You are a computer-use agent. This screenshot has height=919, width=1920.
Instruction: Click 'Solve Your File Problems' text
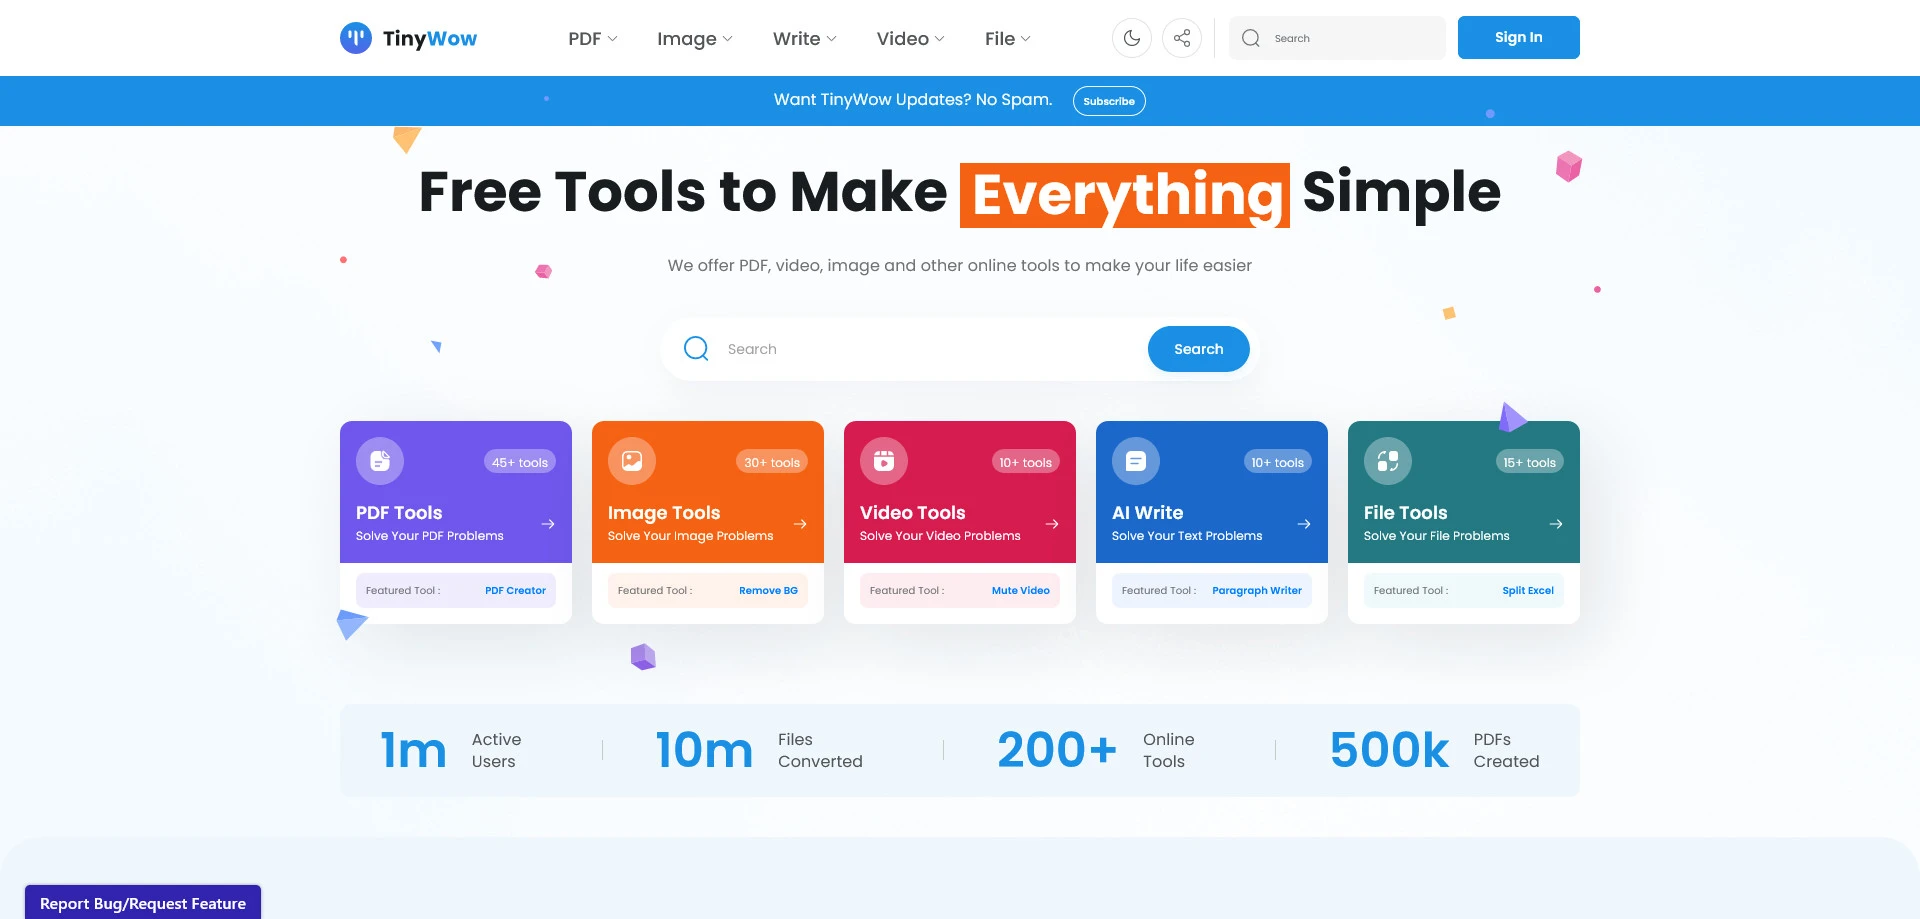(1436, 536)
